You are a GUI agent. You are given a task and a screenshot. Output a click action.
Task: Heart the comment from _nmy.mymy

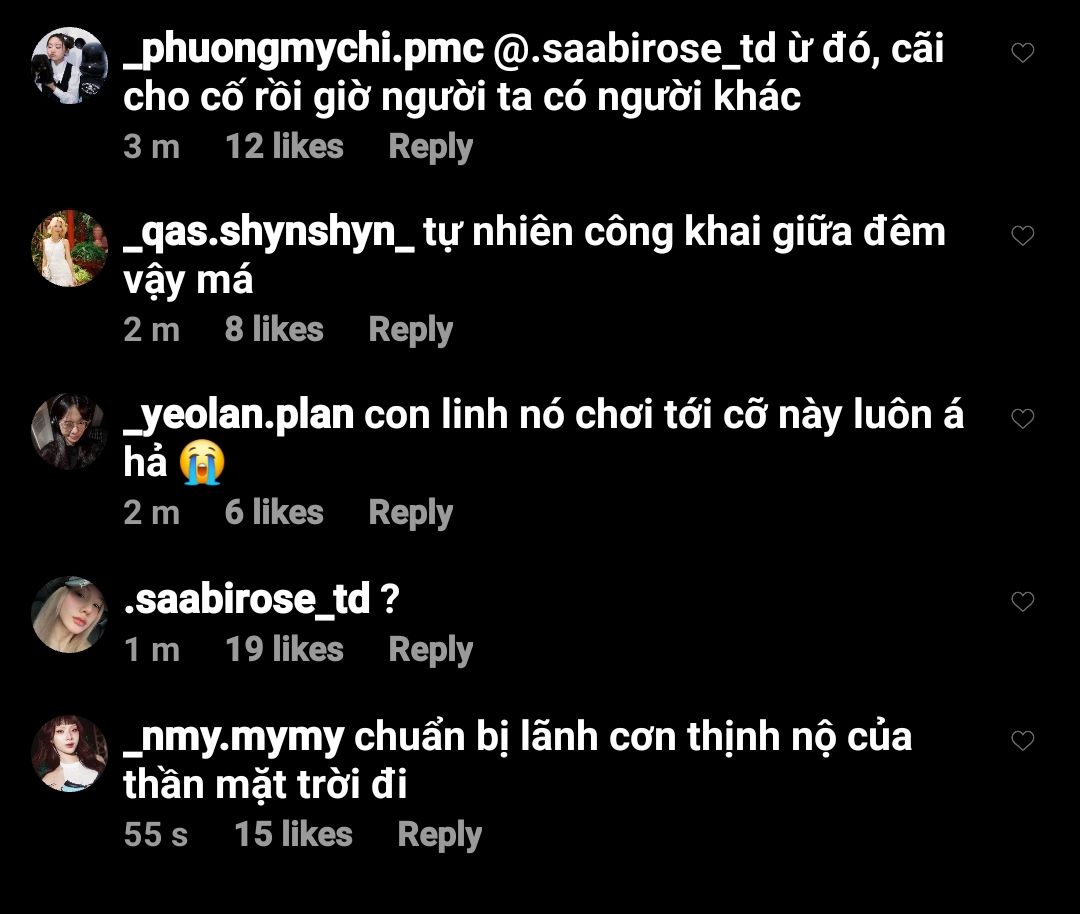(x=1022, y=740)
